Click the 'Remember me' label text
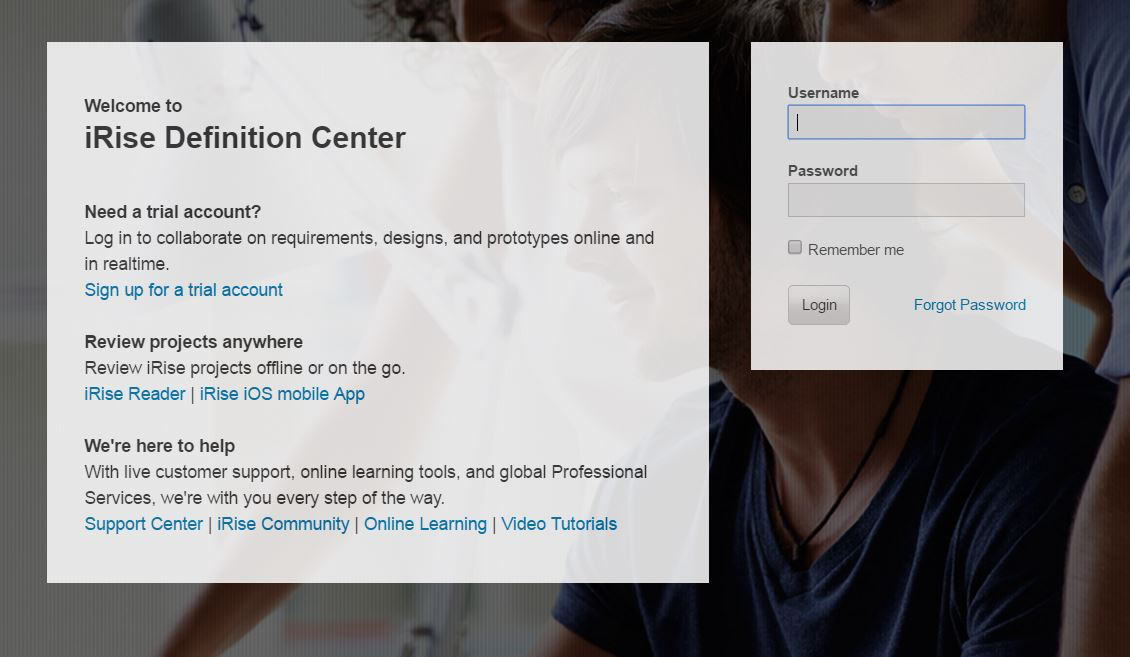1130x657 pixels. (x=855, y=249)
